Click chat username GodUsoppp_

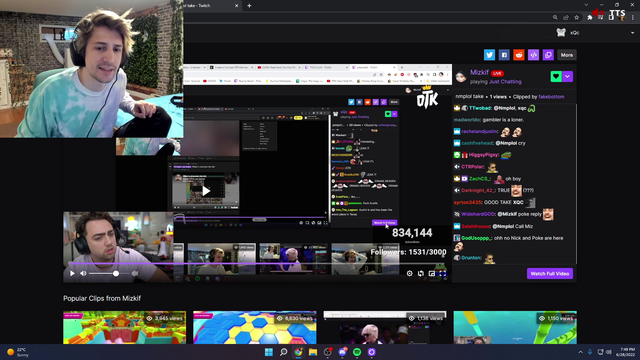(477, 238)
